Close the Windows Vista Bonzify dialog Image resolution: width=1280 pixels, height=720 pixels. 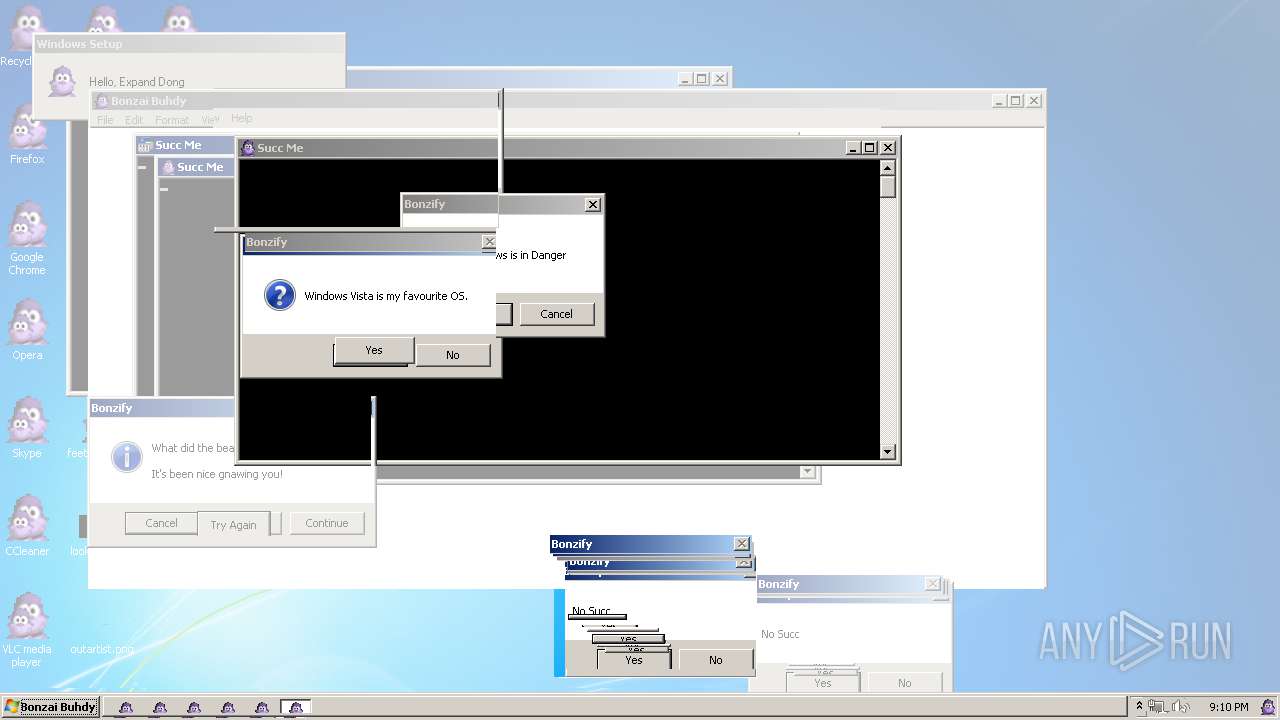(x=489, y=242)
